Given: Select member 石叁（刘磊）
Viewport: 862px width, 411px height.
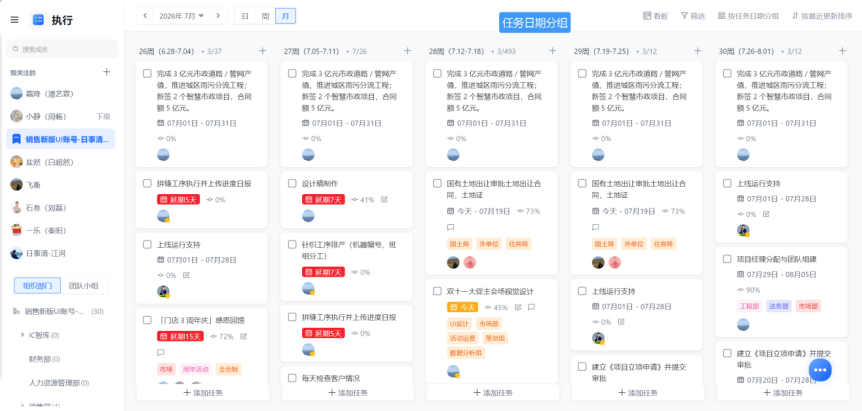Looking at the screenshot, I should tap(60, 208).
